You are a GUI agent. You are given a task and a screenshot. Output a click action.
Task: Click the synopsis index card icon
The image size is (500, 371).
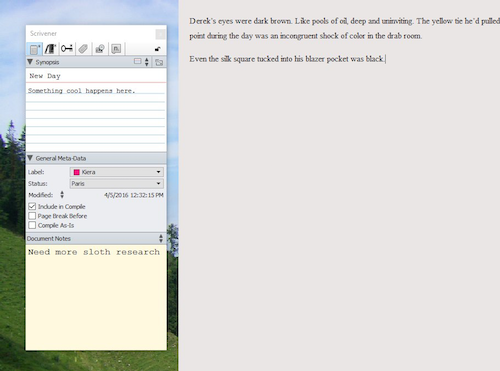(x=137, y=62)
